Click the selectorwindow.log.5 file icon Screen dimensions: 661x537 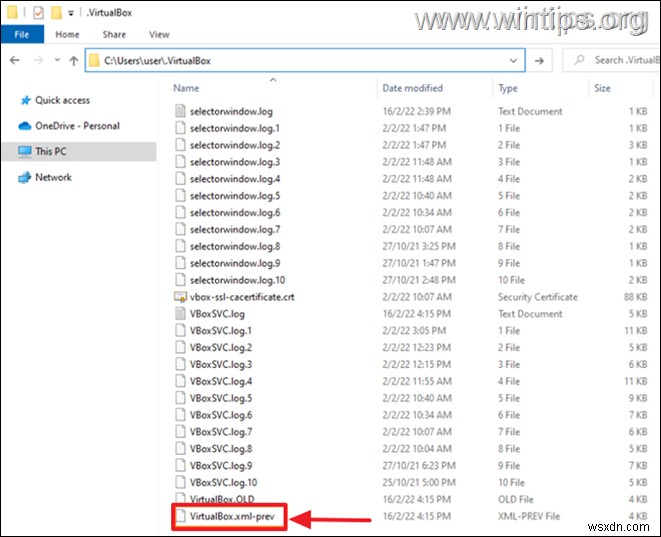tap(180, 196)
